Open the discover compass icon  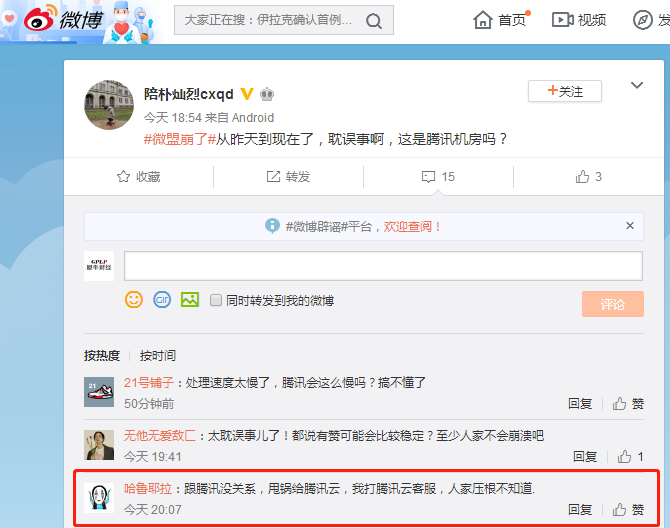coord(643,20)
